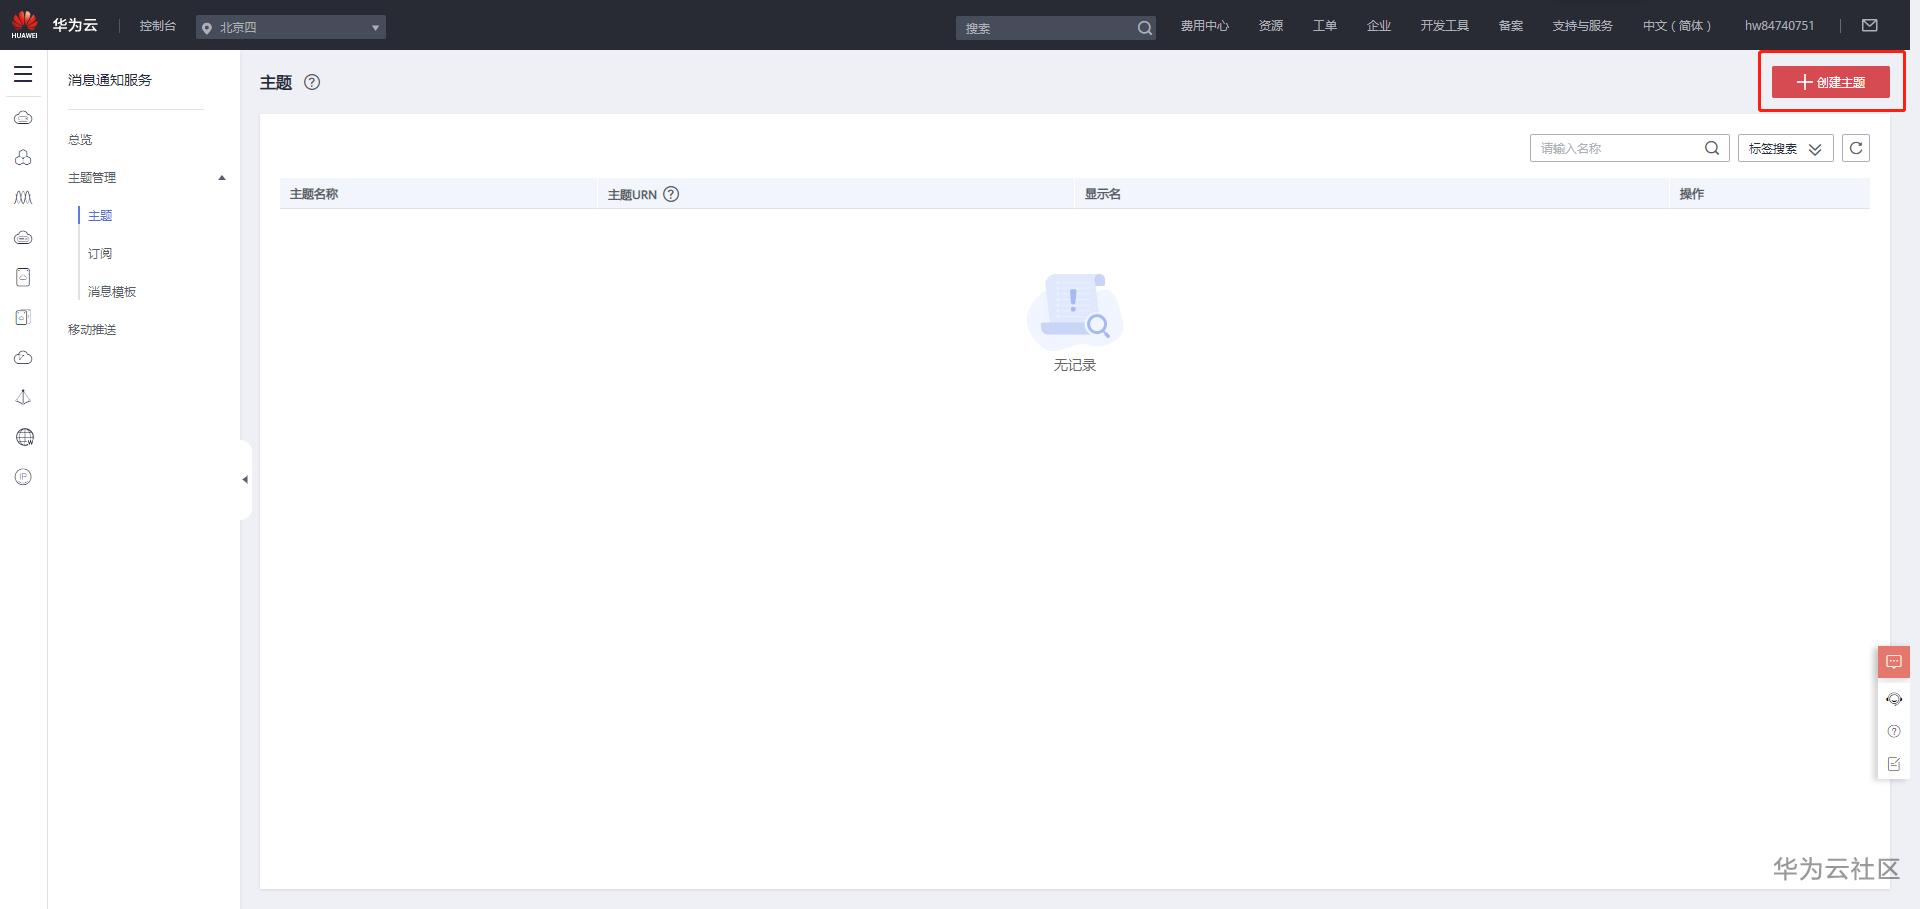Open the mail messages icon
The height and width of the screenshot is (909, 1920).
coord(1870,25)
